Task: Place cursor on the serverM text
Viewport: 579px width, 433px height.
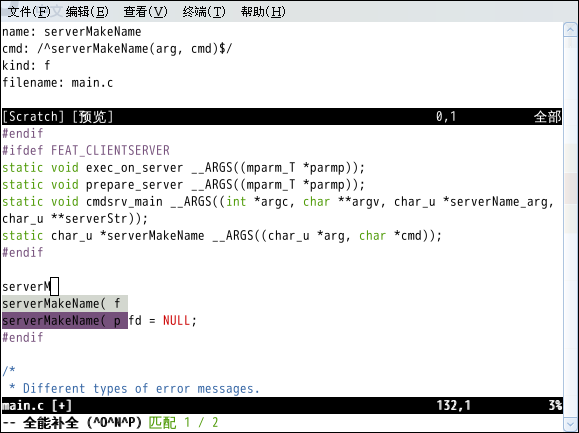Action: point(26,287)
